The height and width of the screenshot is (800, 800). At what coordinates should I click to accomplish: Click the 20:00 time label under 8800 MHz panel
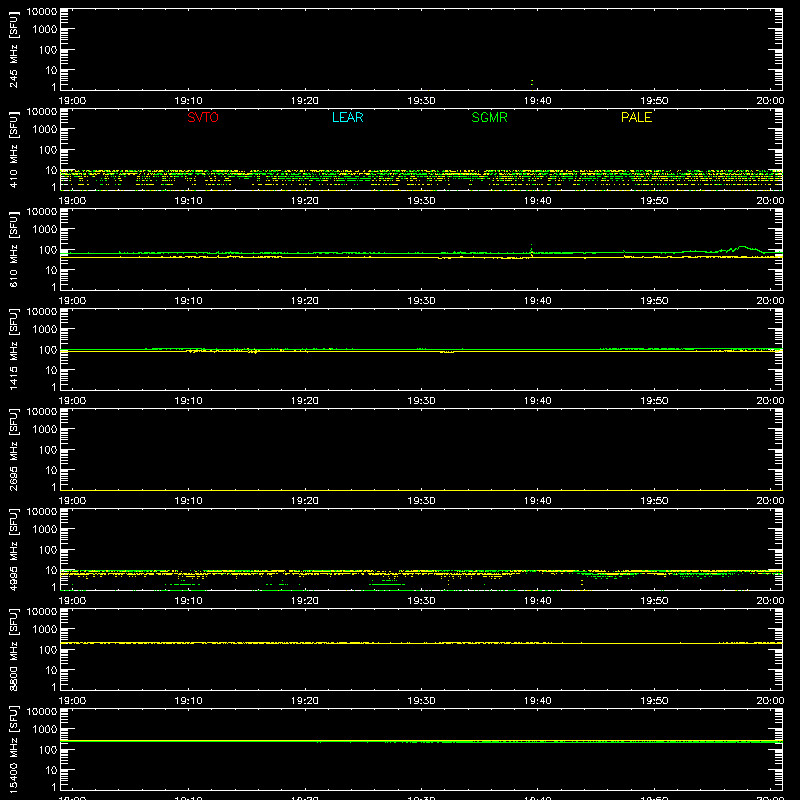pos(770,701)
